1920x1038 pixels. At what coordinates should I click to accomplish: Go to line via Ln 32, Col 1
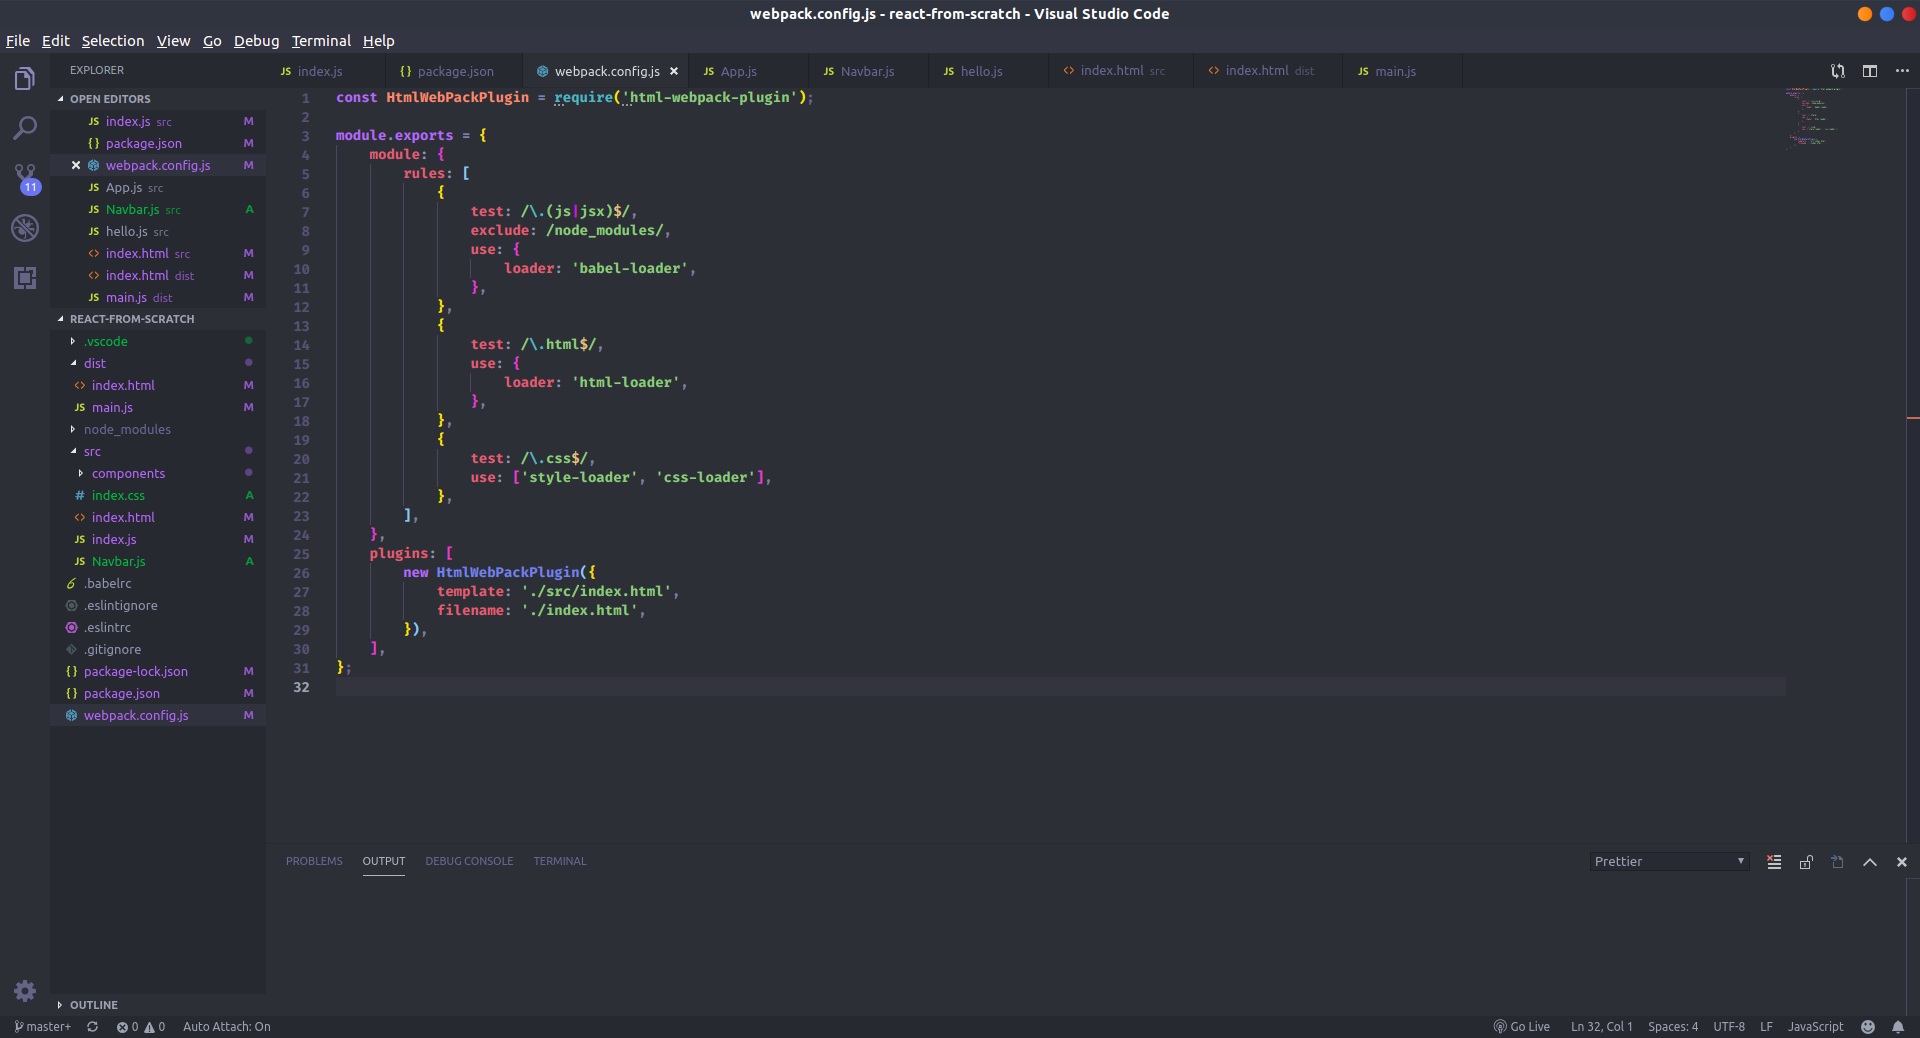tap(1601, 1027)
